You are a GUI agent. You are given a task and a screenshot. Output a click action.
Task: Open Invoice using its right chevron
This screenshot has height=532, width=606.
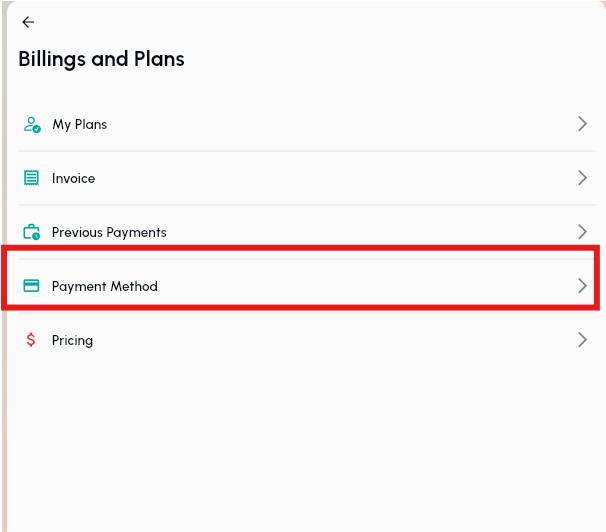coord(582,178)
